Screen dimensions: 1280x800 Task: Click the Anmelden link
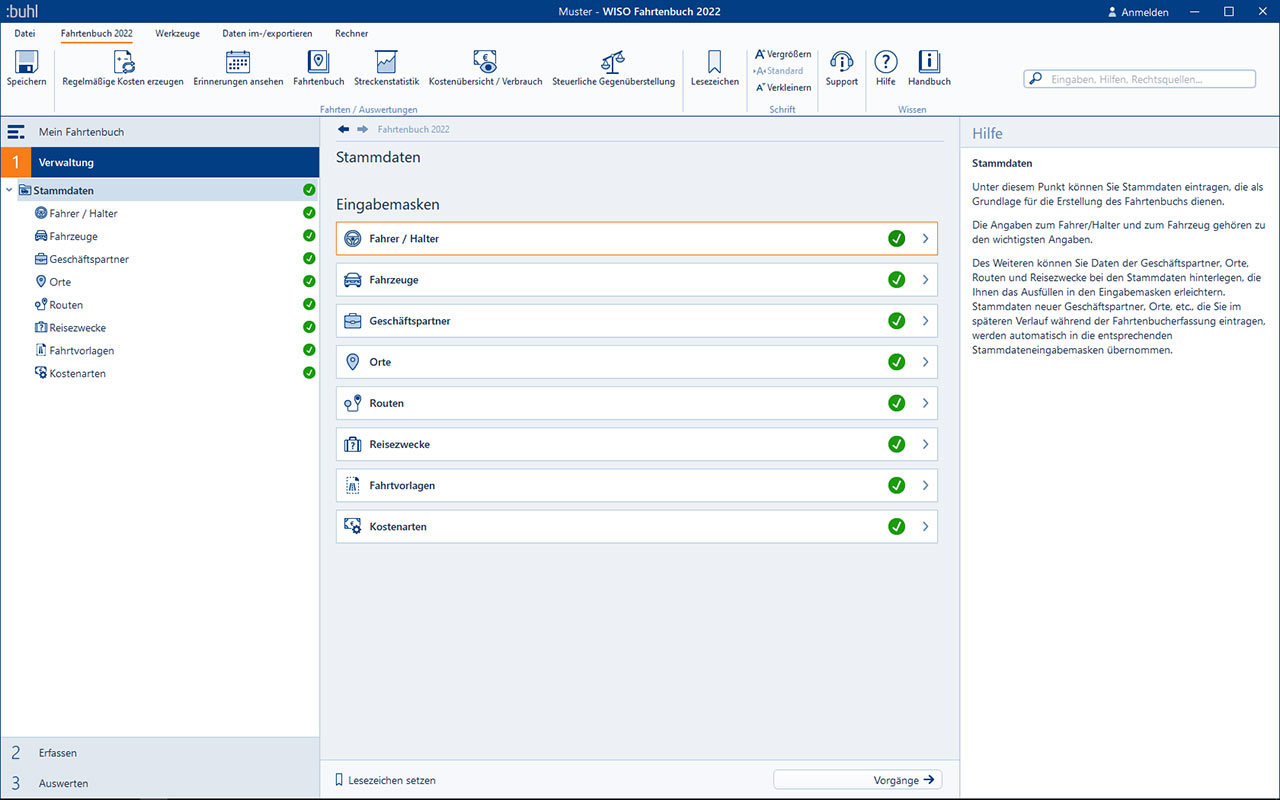point(1145,13)
